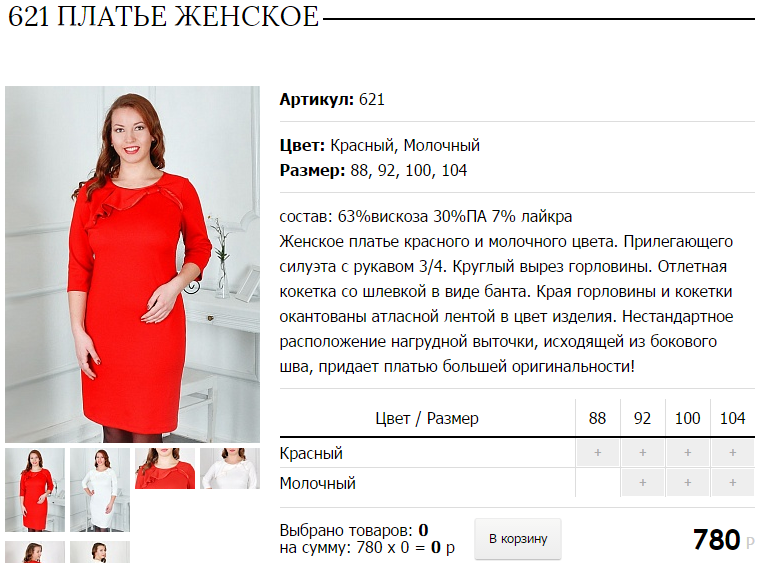This screenshot has width=766, height=563.
Task: Select red dress neckline close-up thumbnail
Action: point(165,468)
